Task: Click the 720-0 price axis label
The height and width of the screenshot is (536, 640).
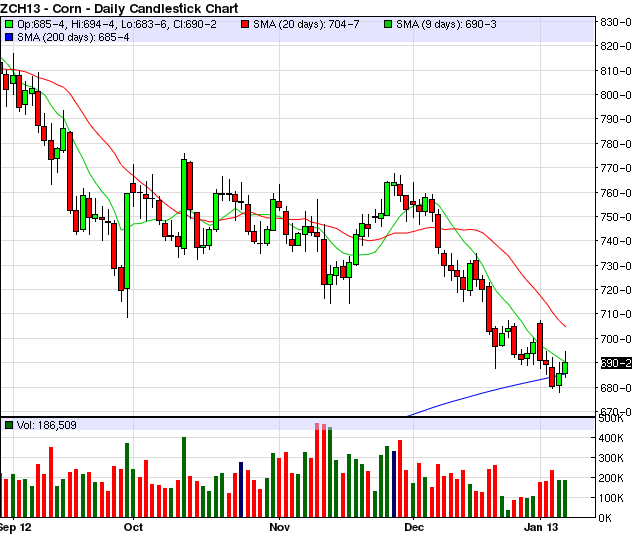Action: point(616,290)
